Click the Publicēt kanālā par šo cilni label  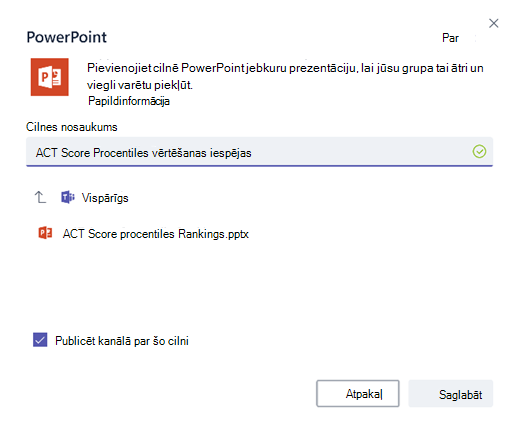122,341
